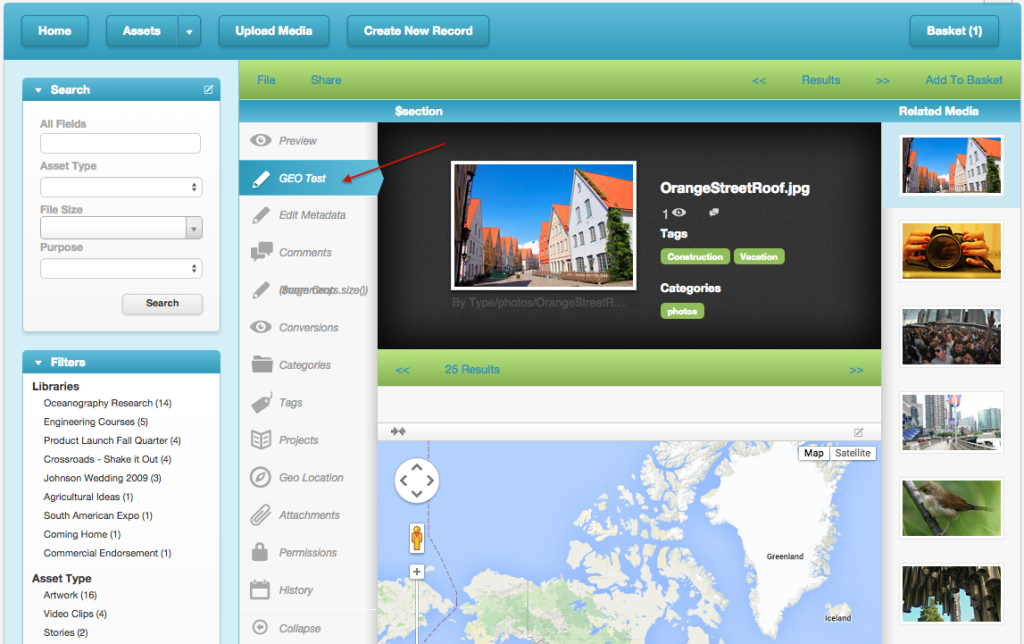Click the edit icon above the map
Viewport: 1024px width, 644px height.
[x=858, y=432]
